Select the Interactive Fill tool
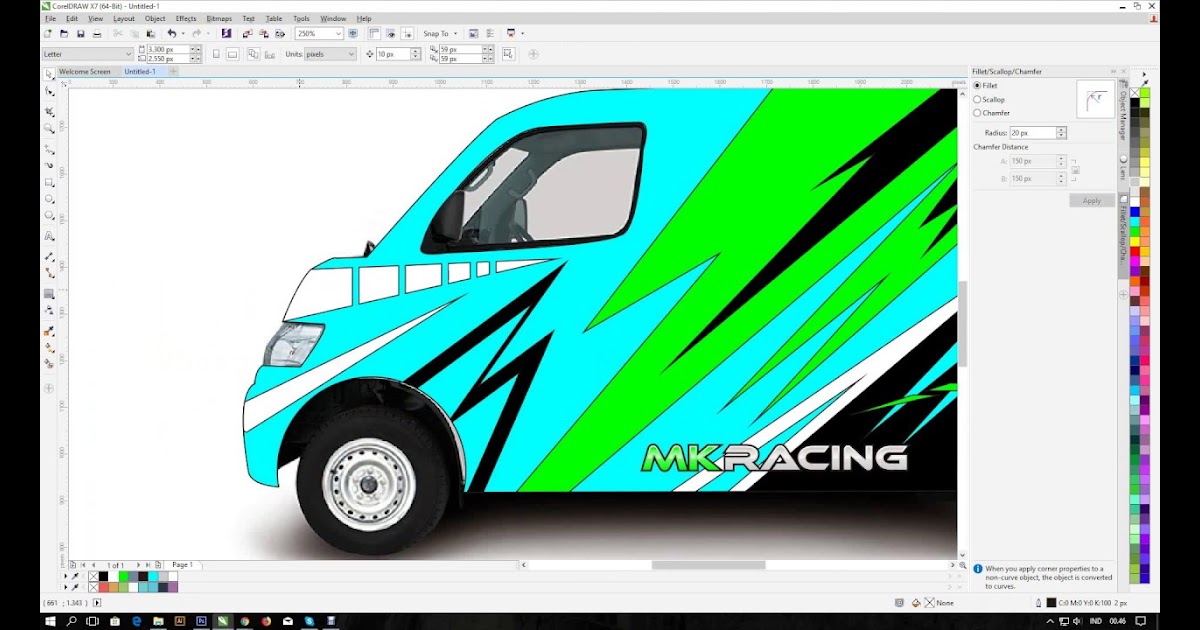The height and width of the screenshot is (630, 1200). (49, 347)
